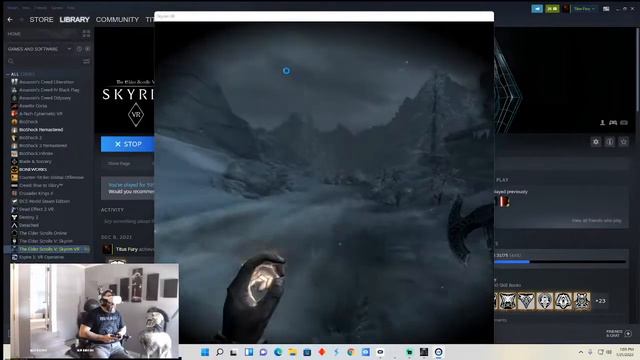Select BONEWORKS in game list
Viewport: 640px width, 360px height.
coord(33,169)
